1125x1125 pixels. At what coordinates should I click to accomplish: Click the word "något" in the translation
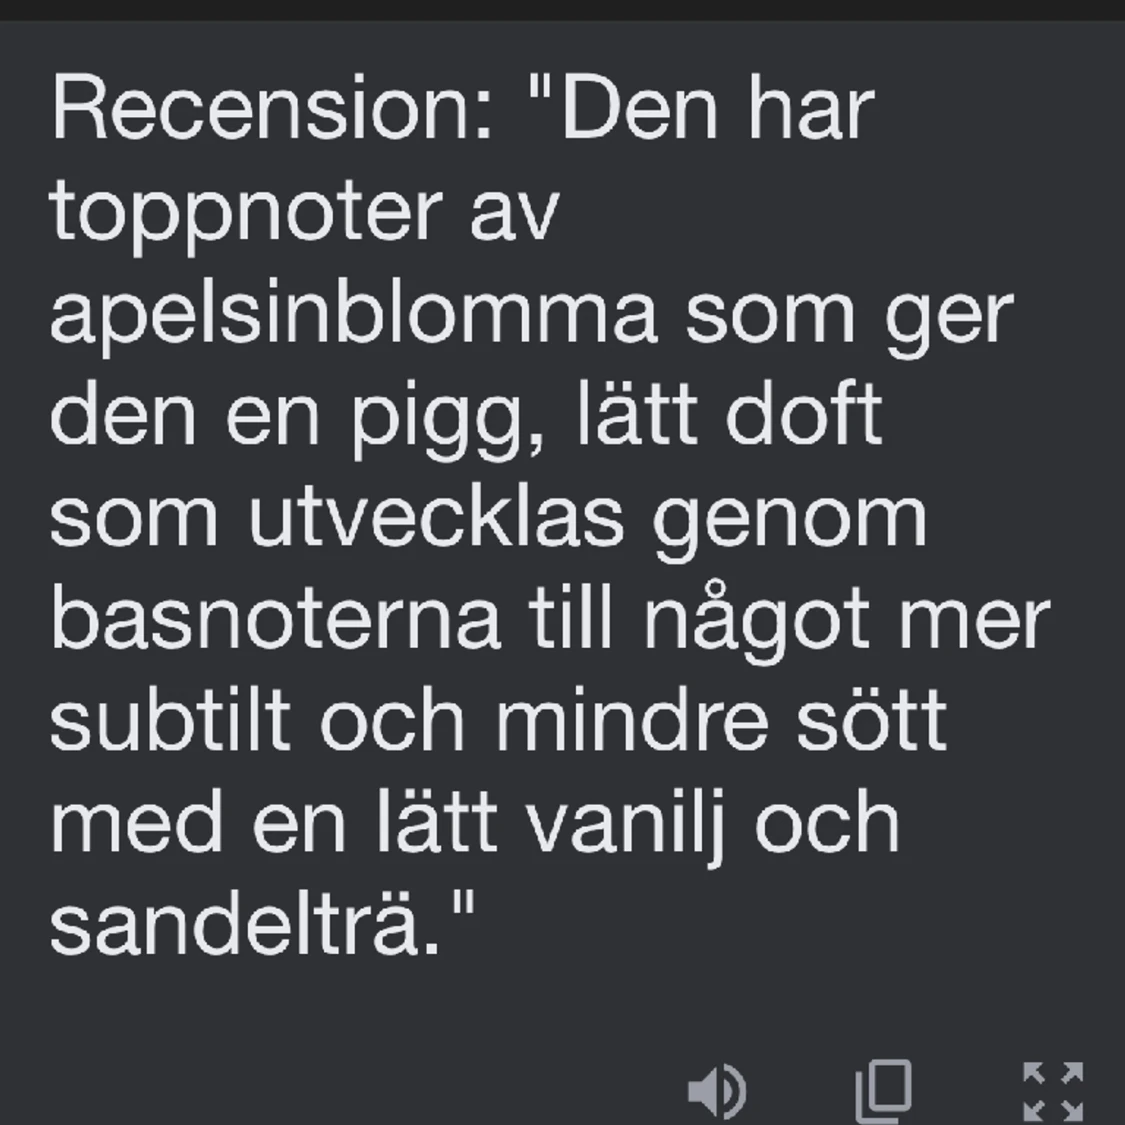click(x=758, y=623)
